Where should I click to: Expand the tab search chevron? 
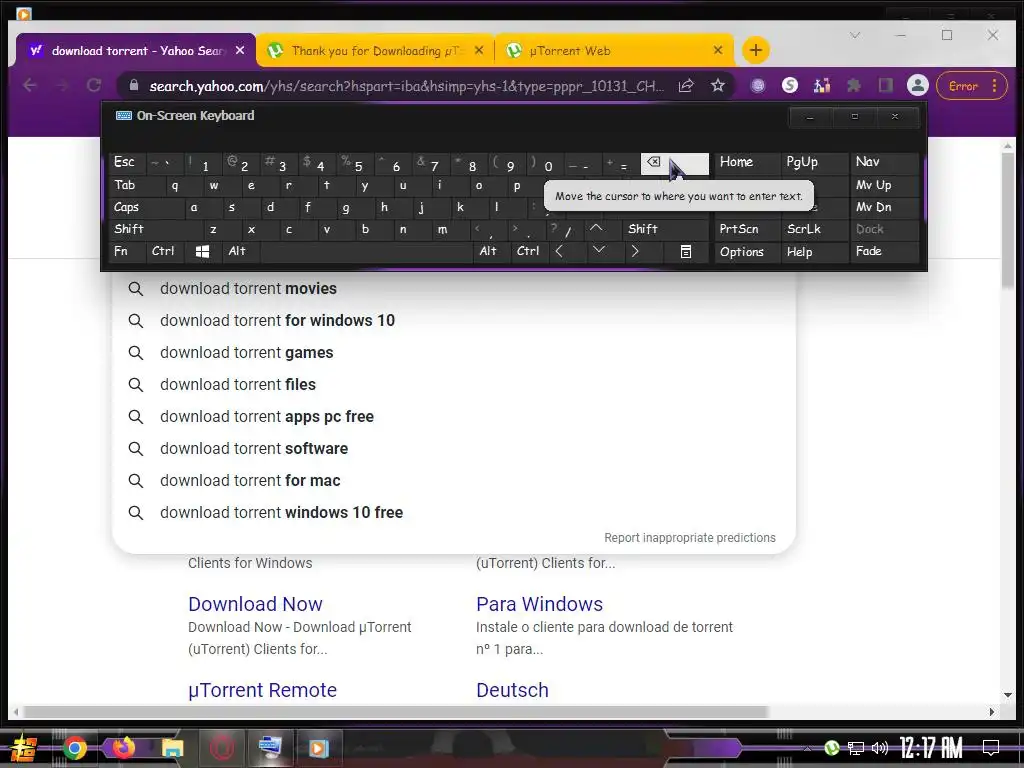[855, 35]
